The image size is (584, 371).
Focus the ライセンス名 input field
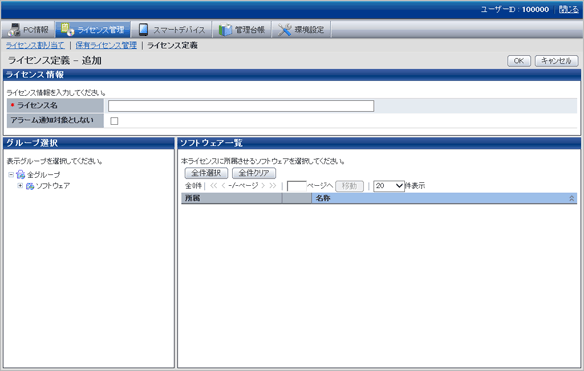241,106
